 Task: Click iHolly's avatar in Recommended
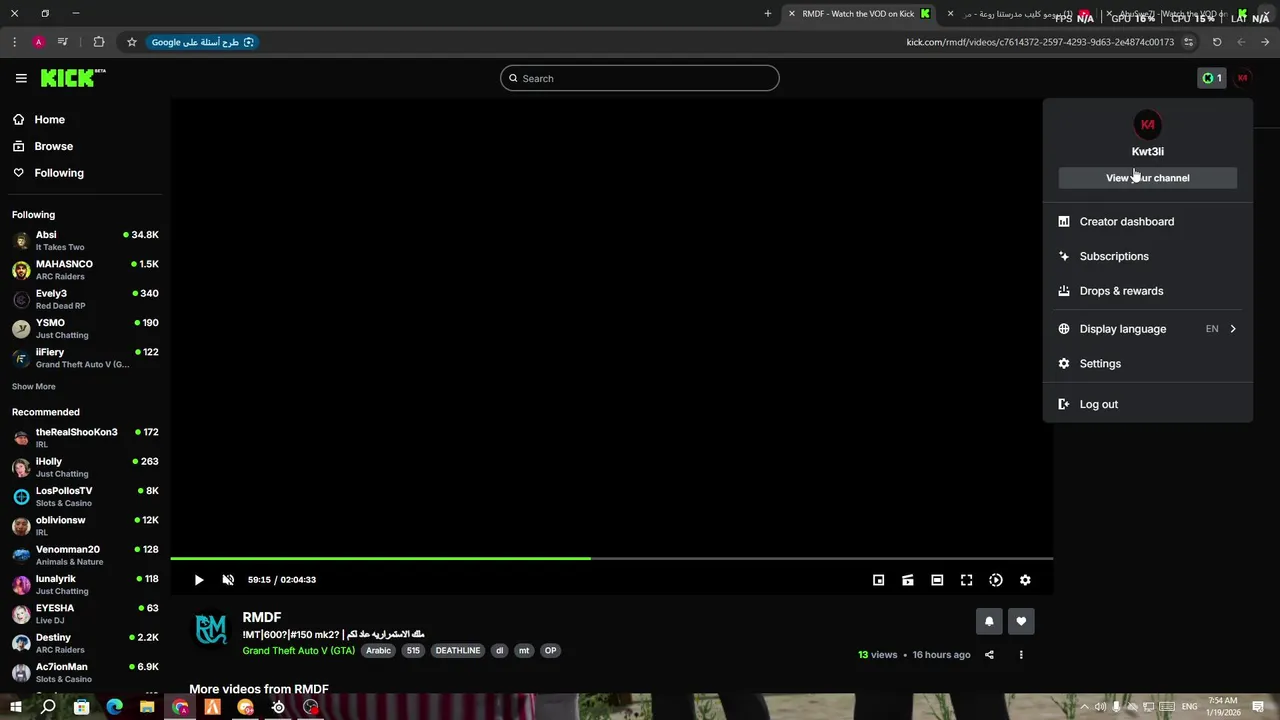coord(21,467)
